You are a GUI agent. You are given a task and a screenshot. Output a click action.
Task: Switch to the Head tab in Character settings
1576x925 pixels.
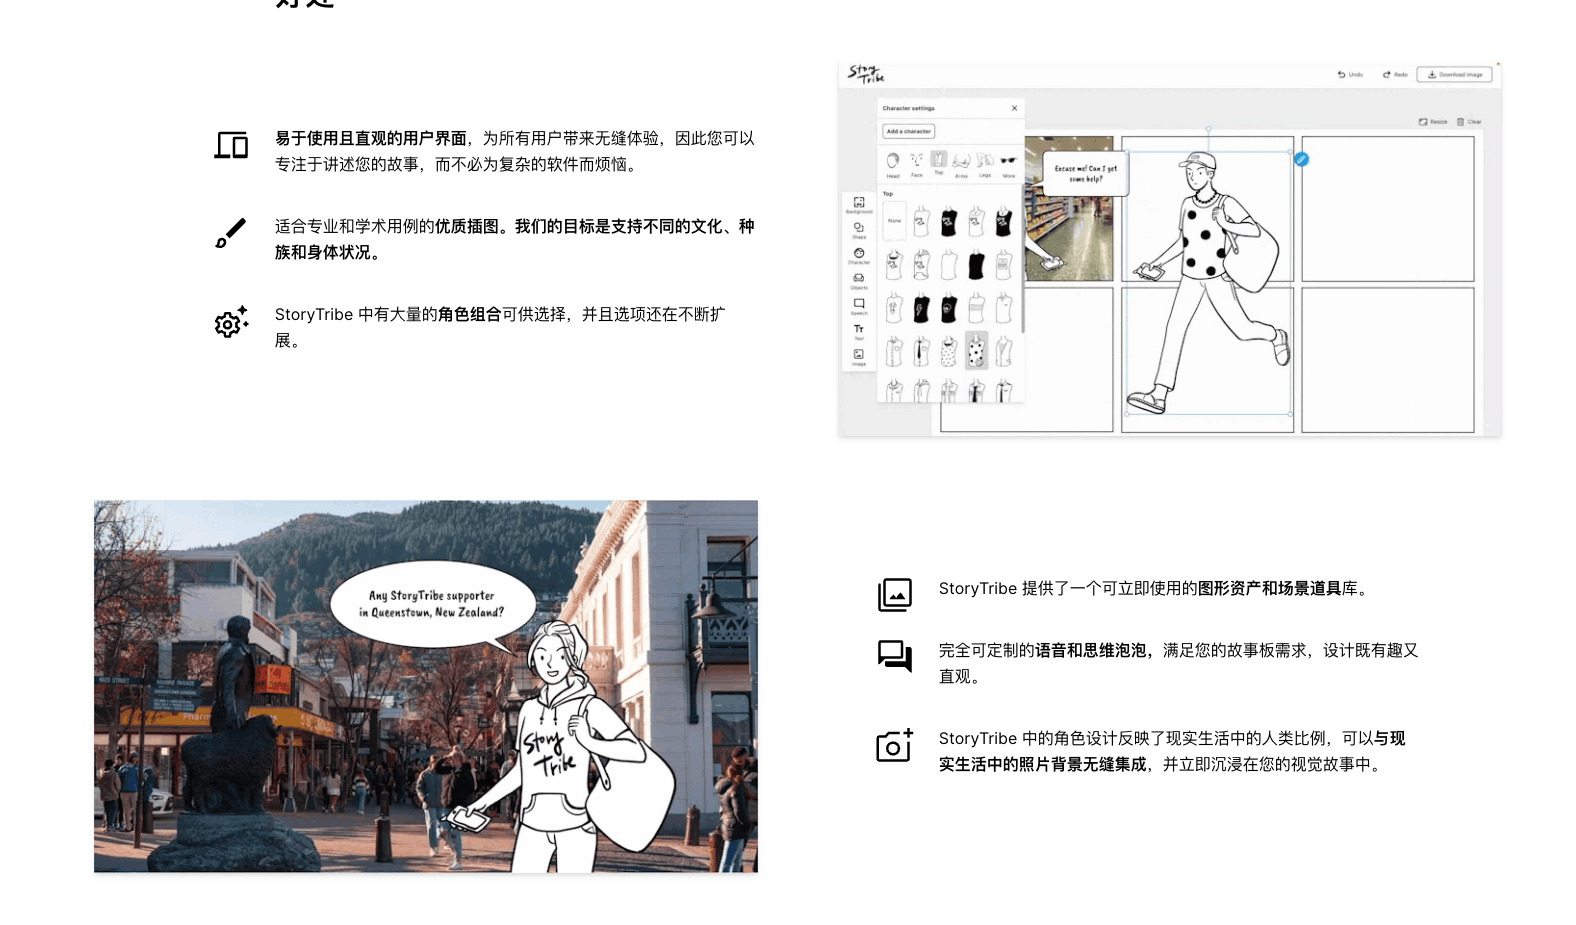coord(893,164)
